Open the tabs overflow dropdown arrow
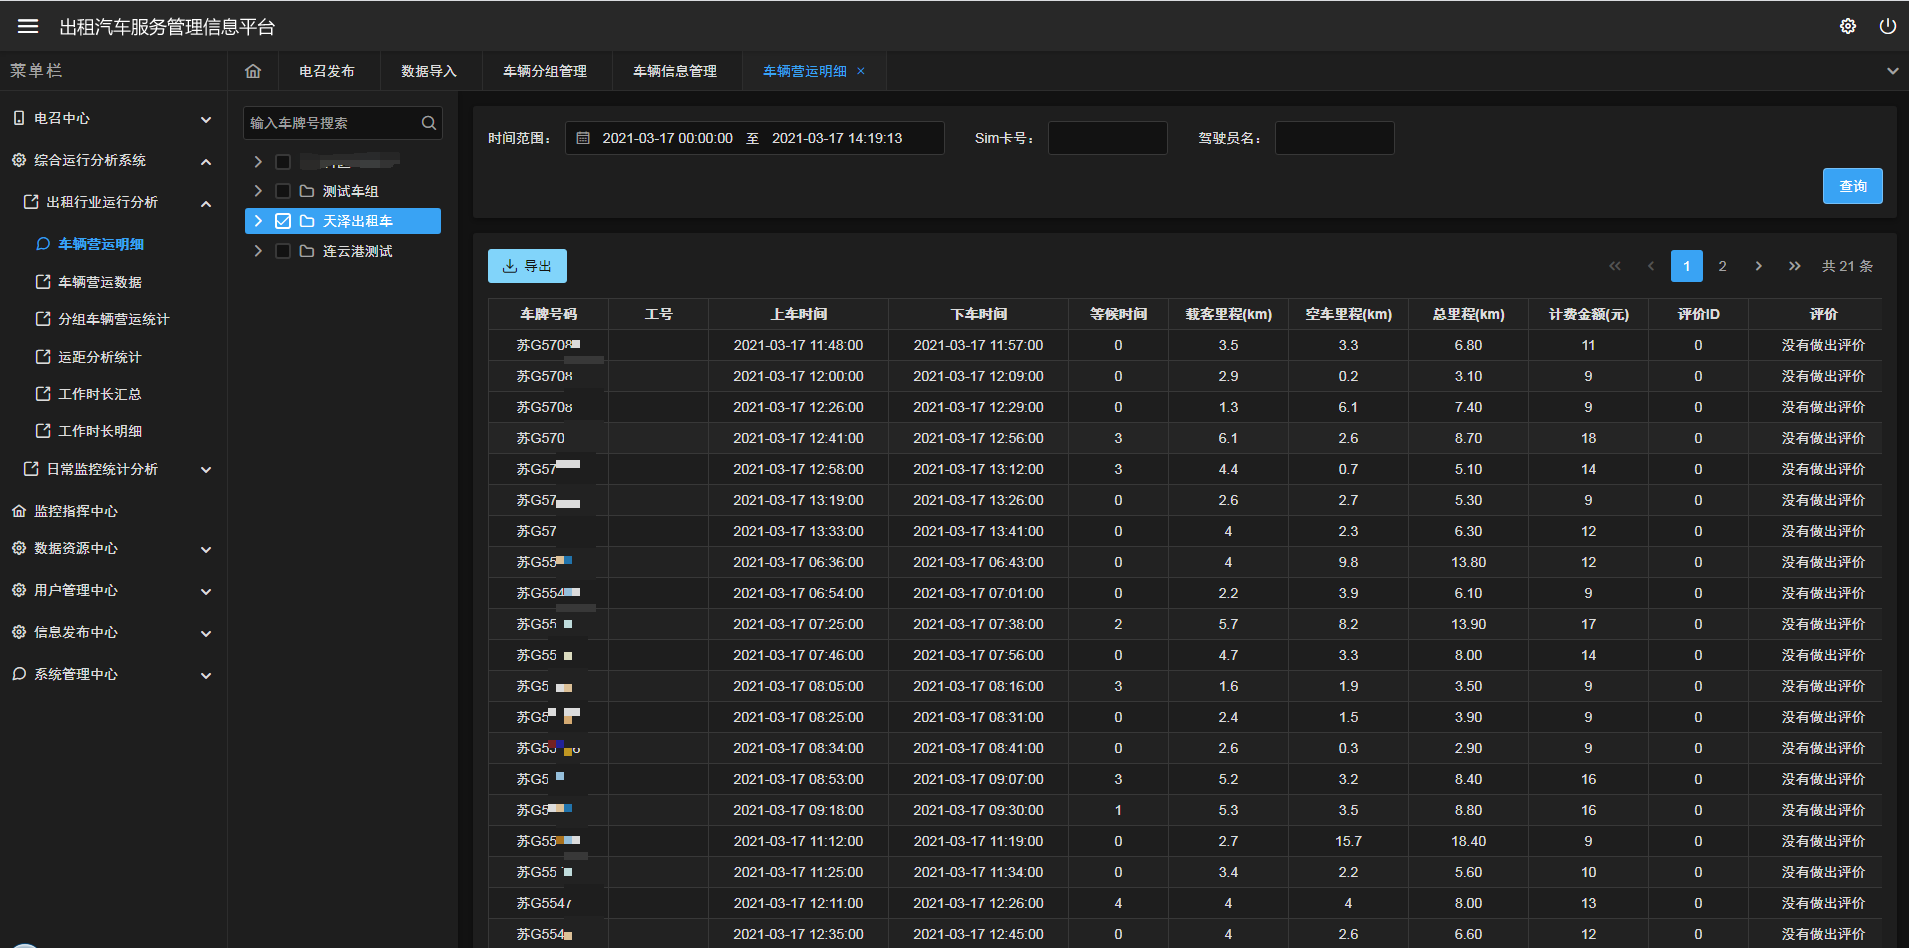Viewport: 1909px width, 948px height. coord(1892,71)
